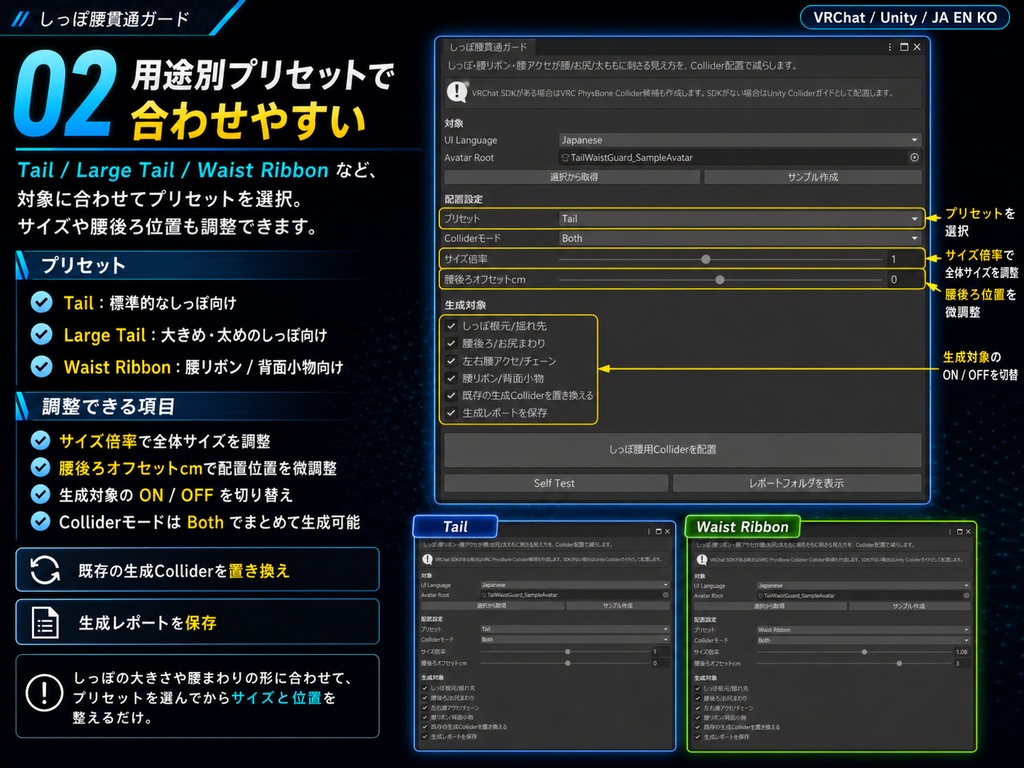Viewport: 1024px width, 768px height.
Task: Click サイズ倍率 slider handle in Waist Ribbon window
Action: (865, 652)
